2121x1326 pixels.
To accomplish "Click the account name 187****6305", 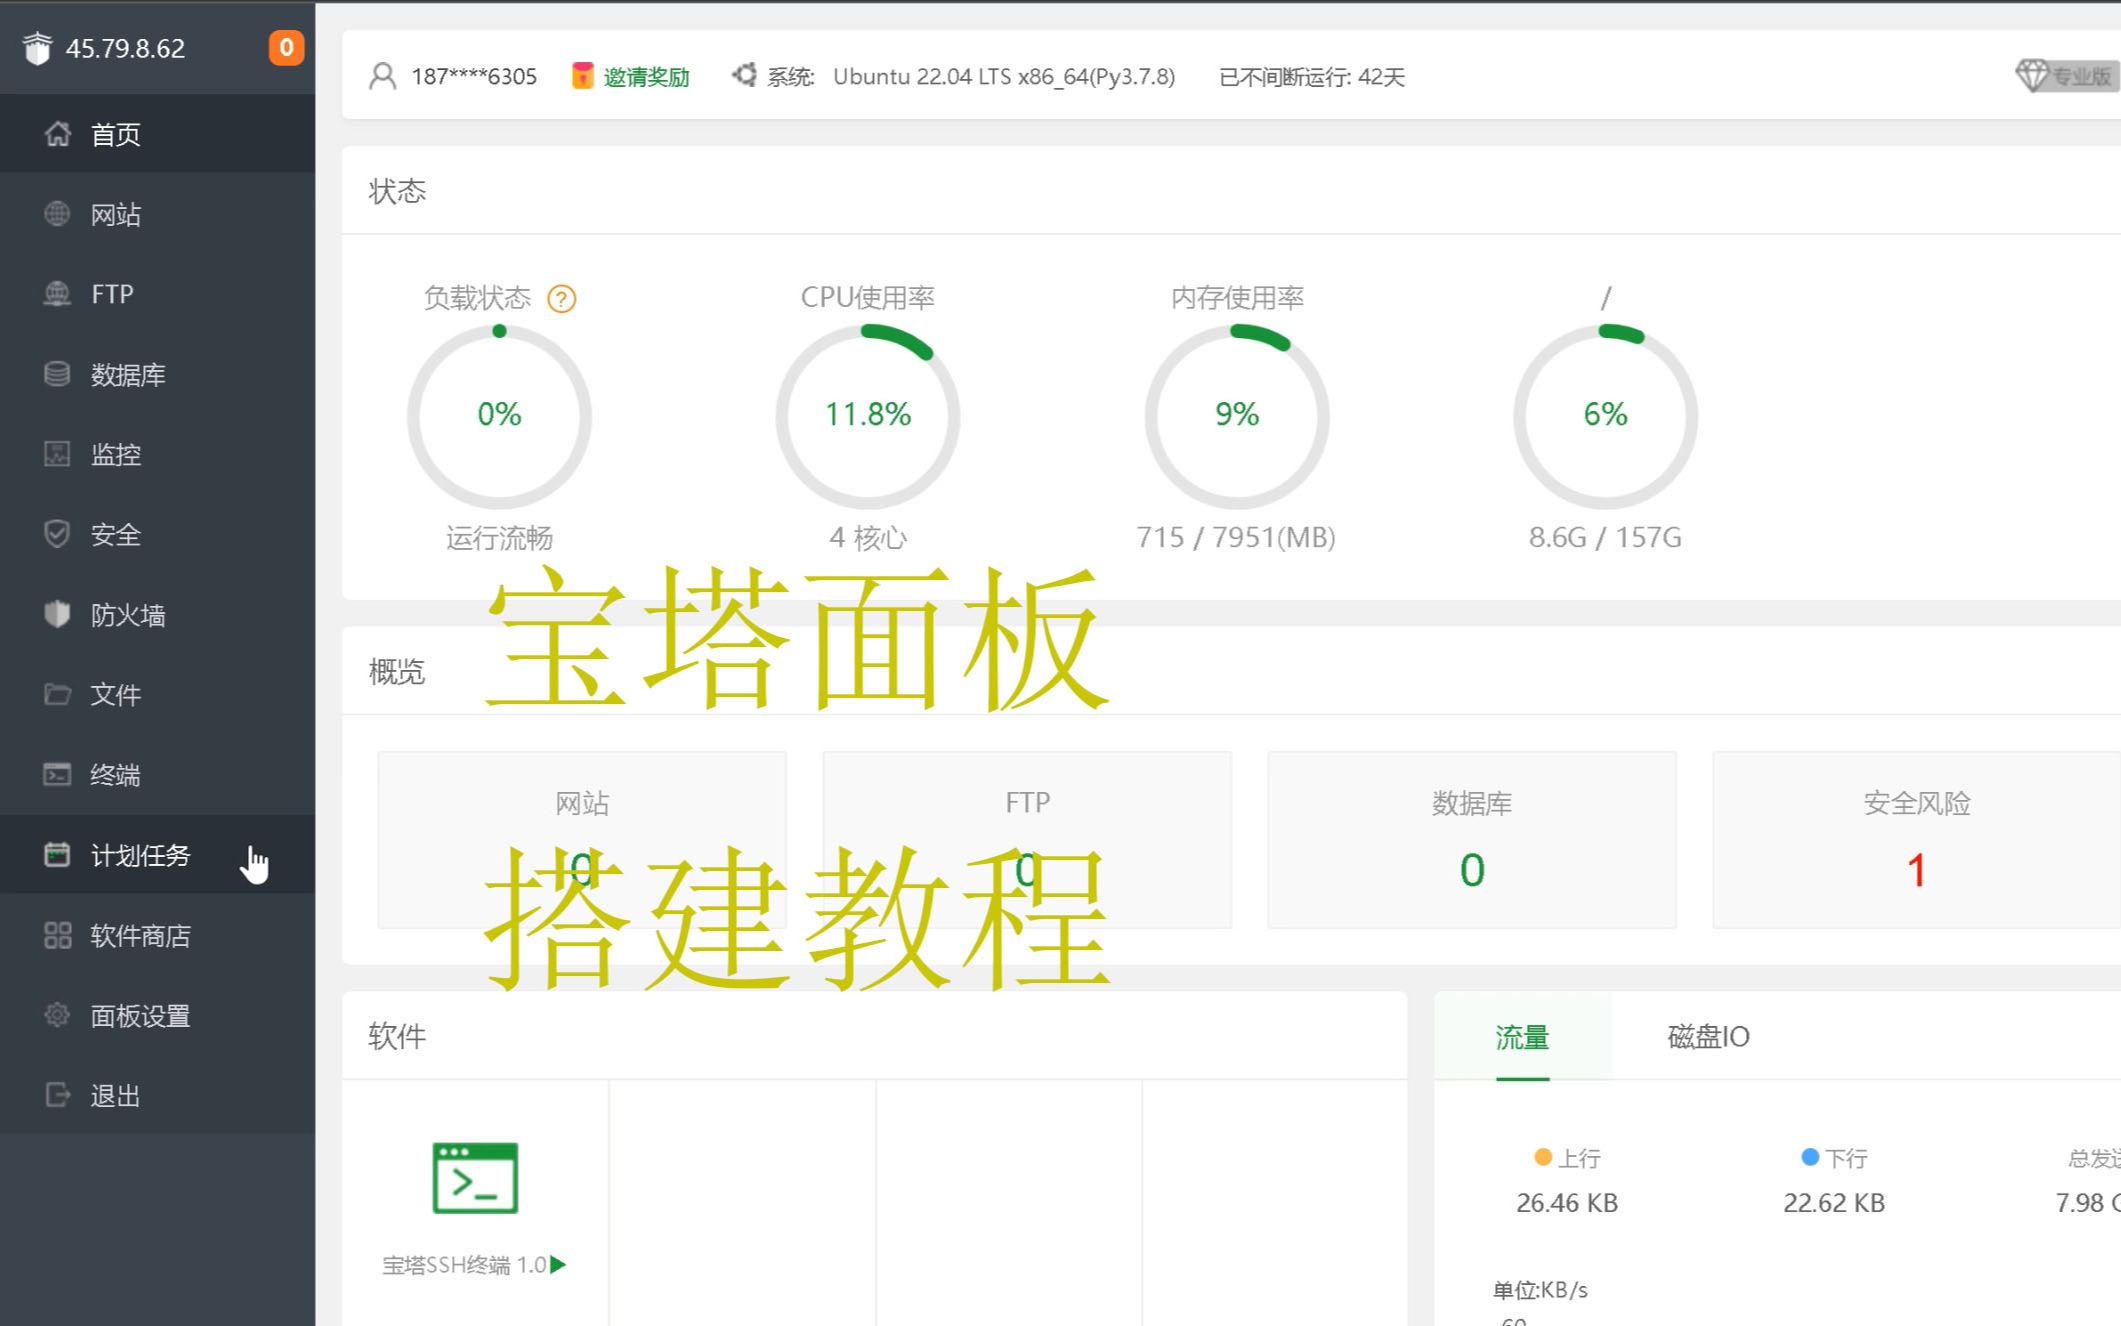I will click(x=474, y=77).
